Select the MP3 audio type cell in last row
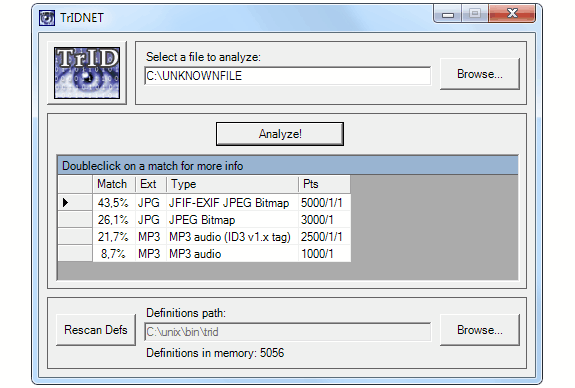575x388 pixels. click(x=232, y=253)
